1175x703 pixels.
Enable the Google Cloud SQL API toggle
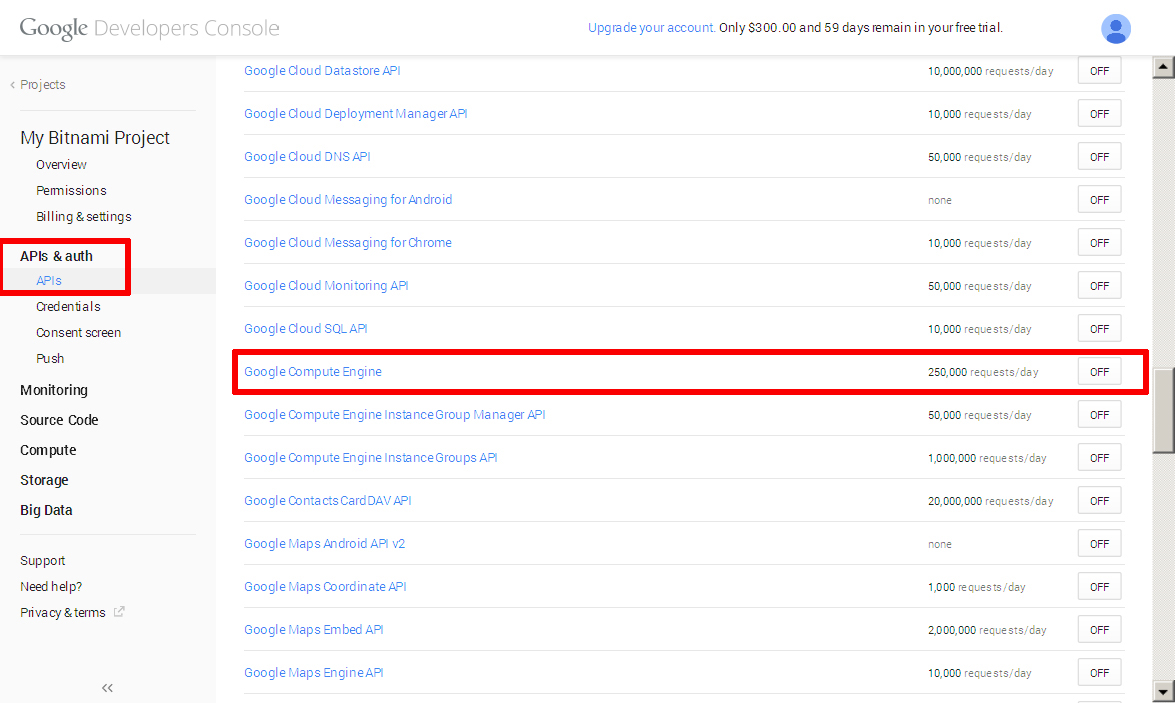click(x=1099, y=329)
